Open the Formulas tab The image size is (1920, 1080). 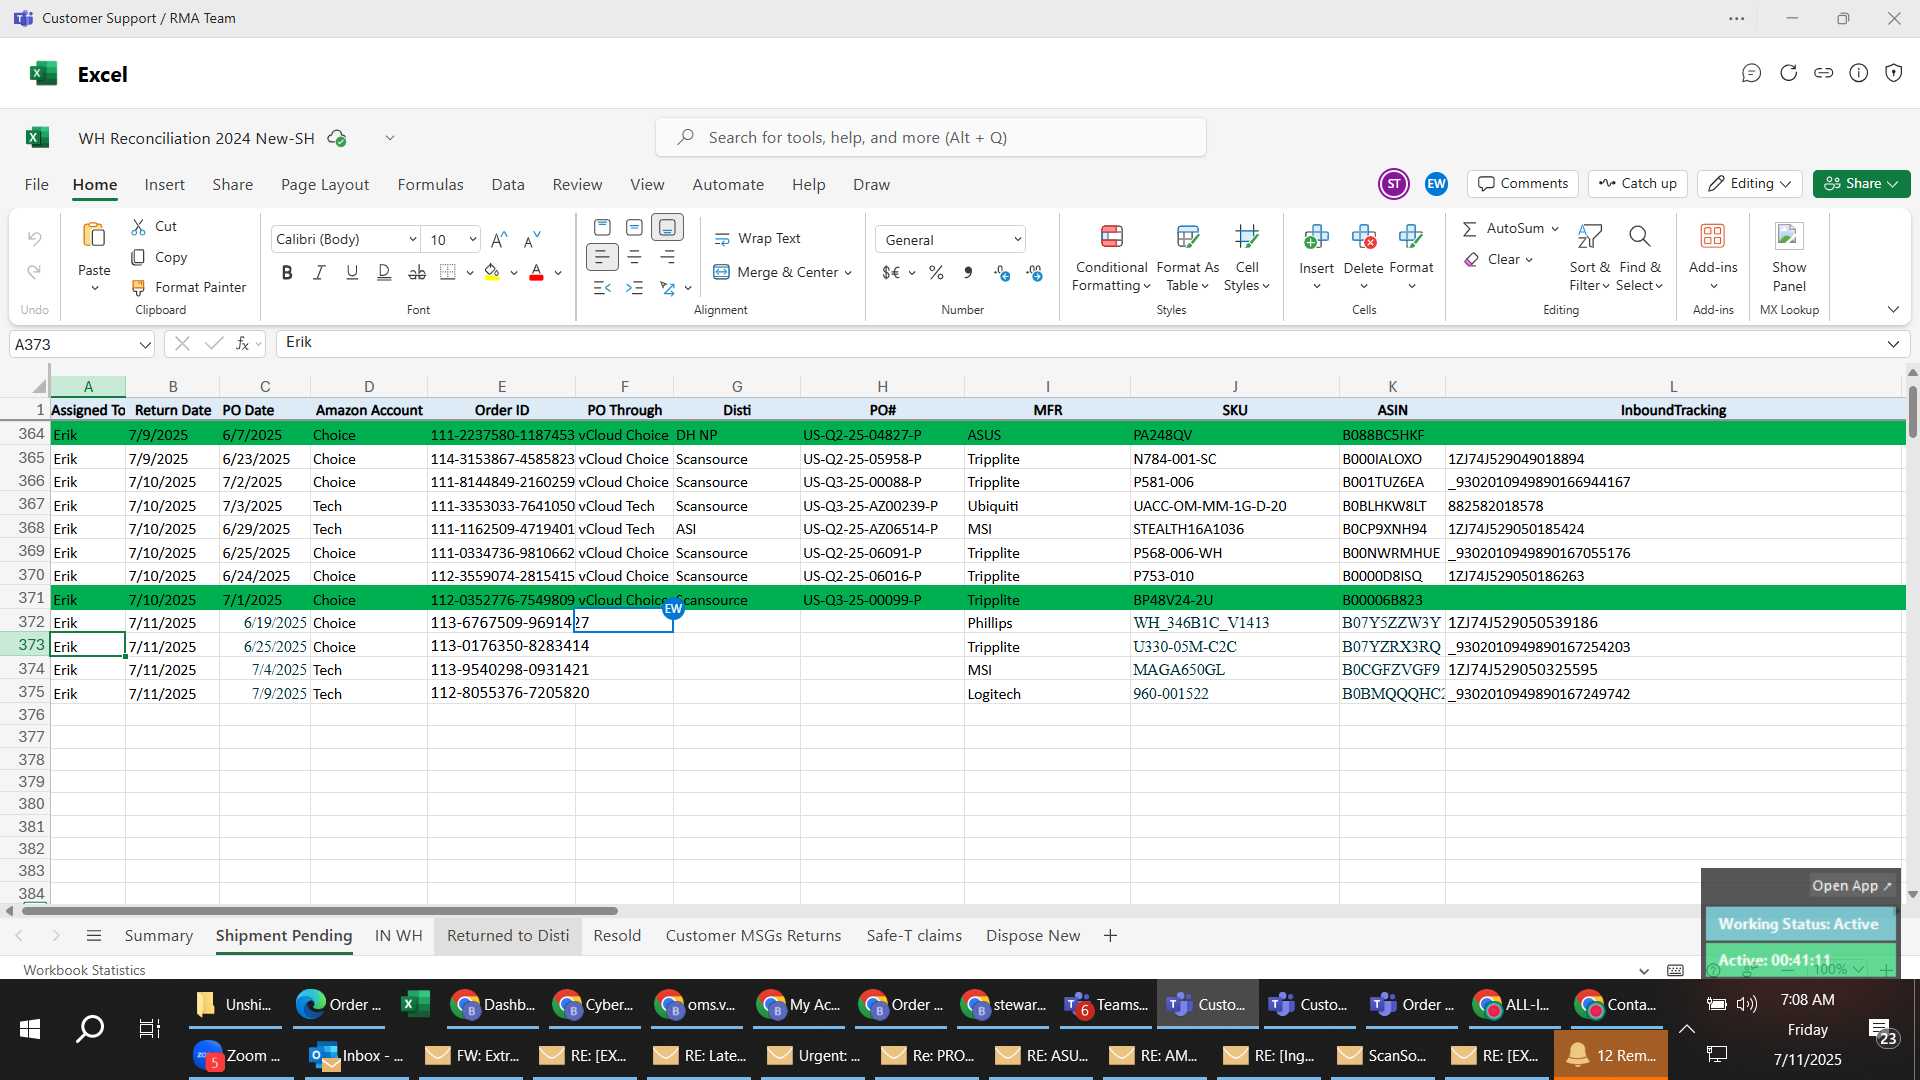click(430, 185)
